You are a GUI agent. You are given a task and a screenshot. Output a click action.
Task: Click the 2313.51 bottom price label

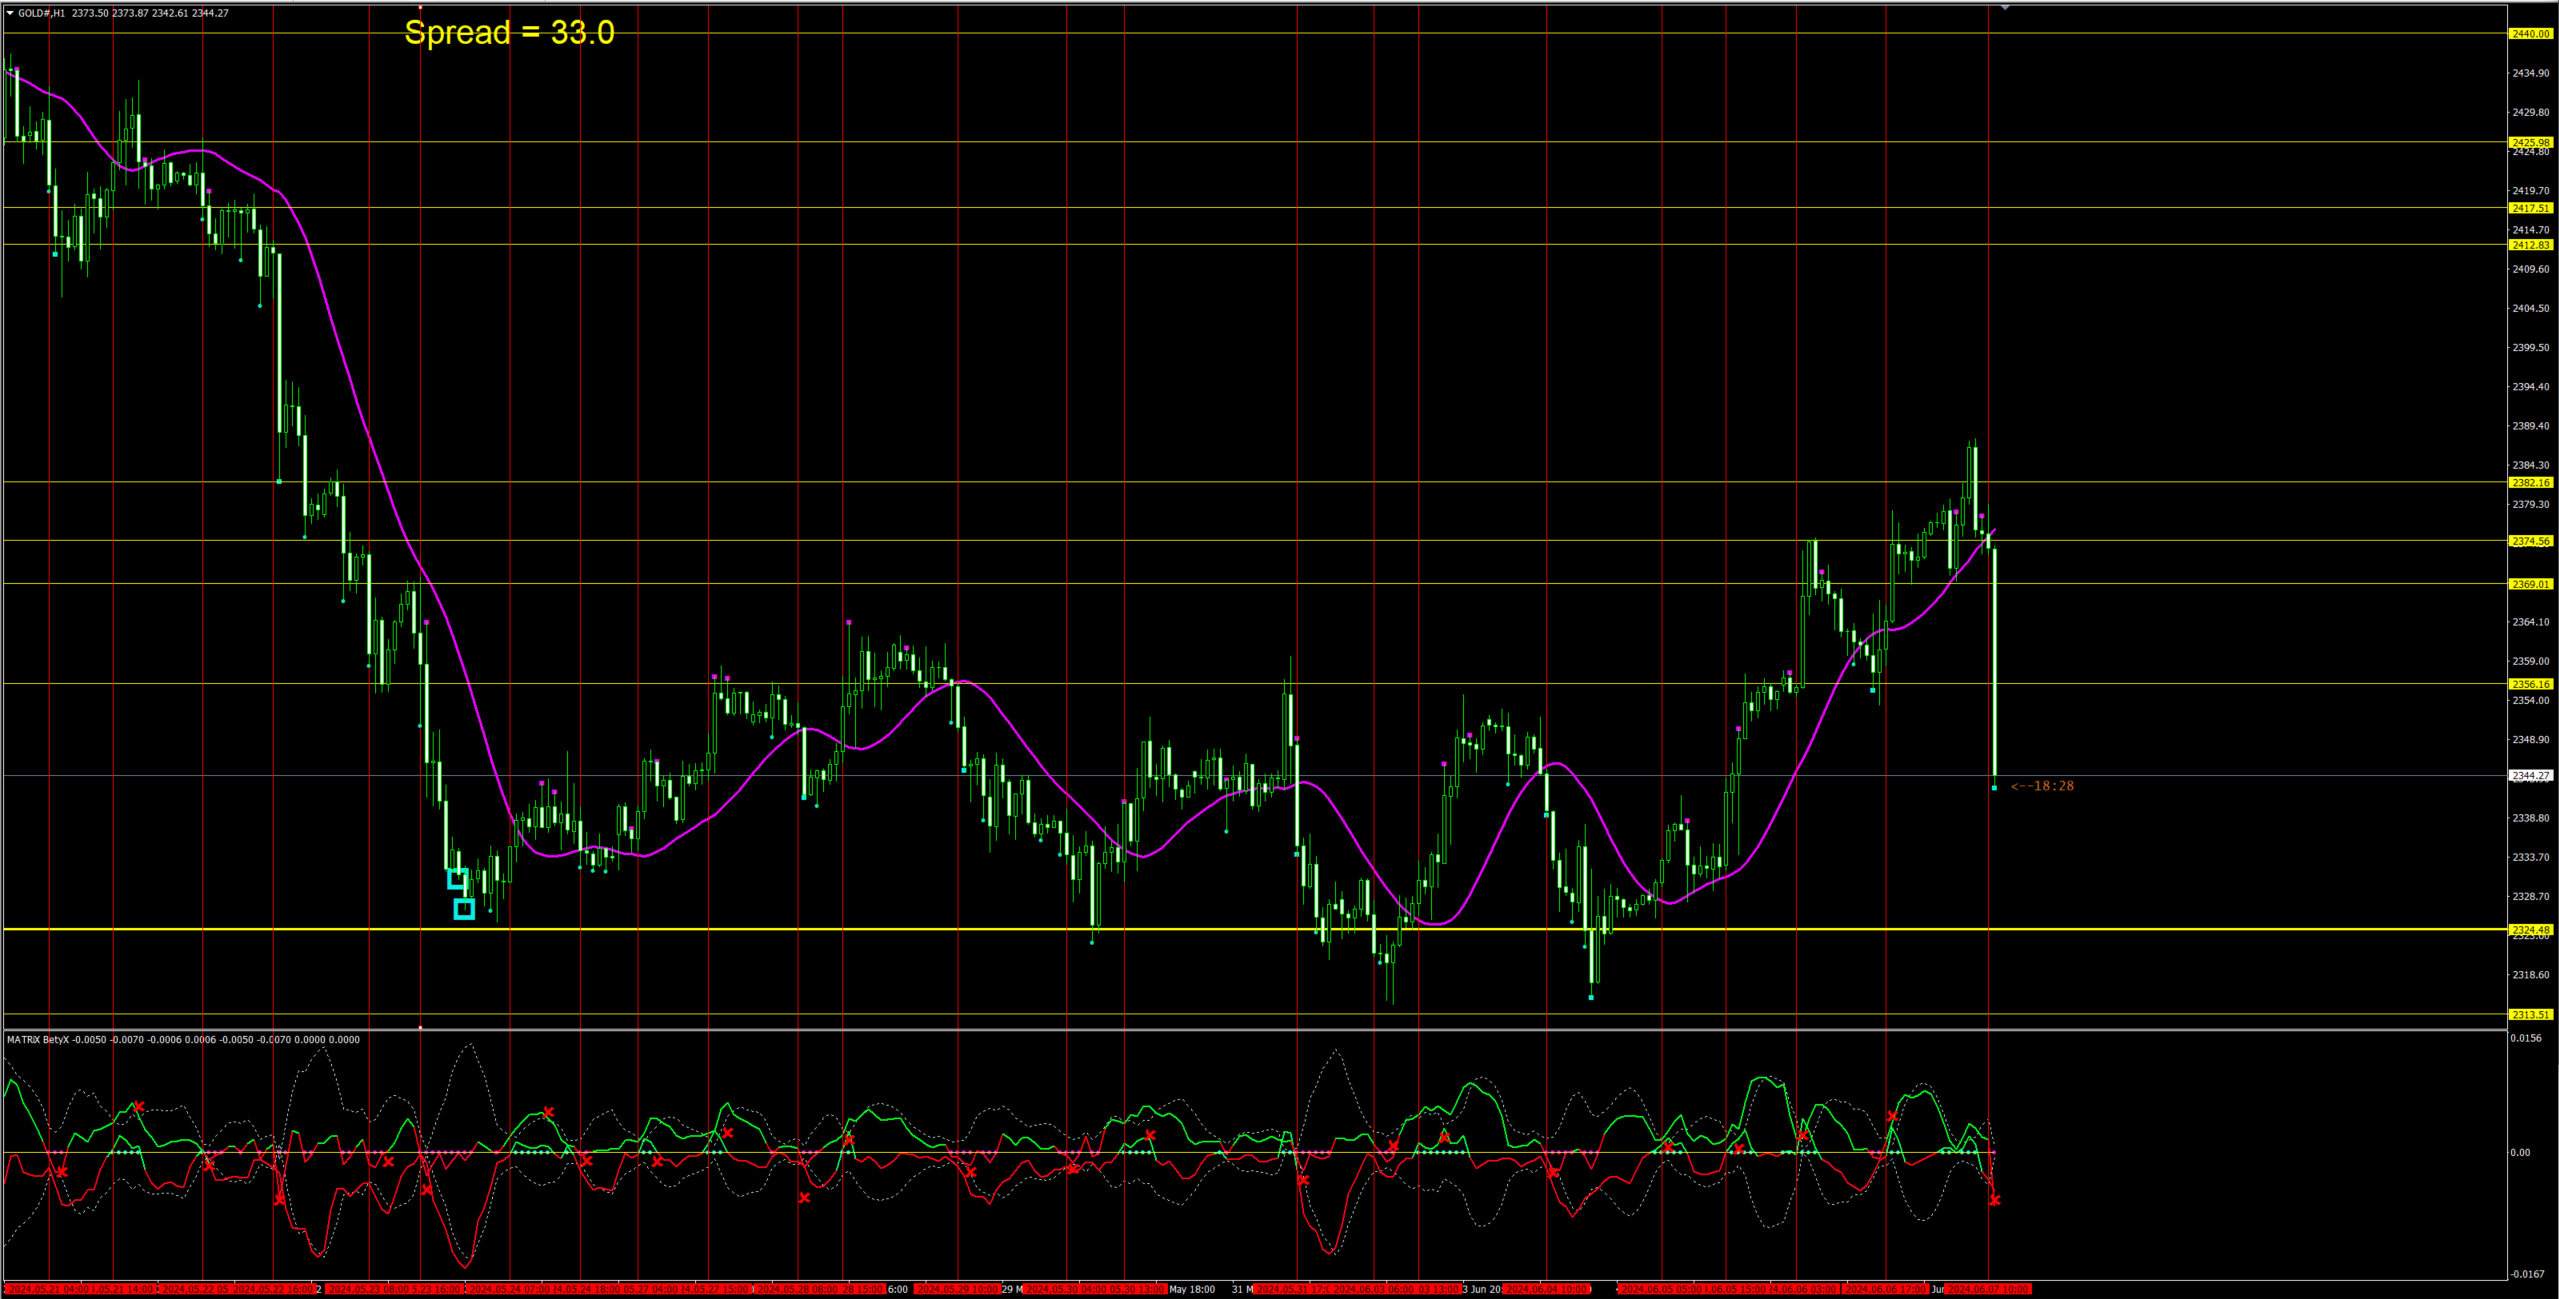[x=2530, y=1015]
